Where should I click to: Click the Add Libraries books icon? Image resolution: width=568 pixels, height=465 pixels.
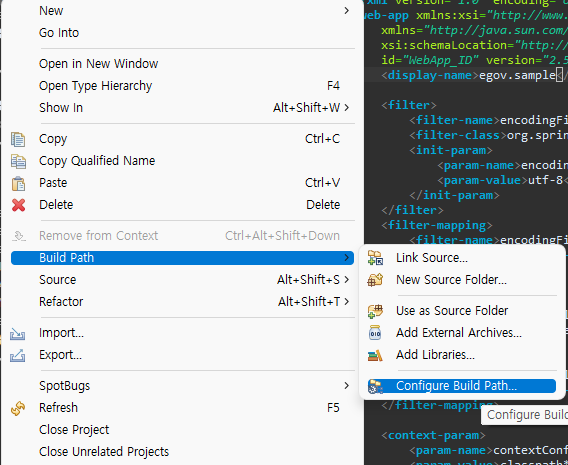[x=375, y=355]
